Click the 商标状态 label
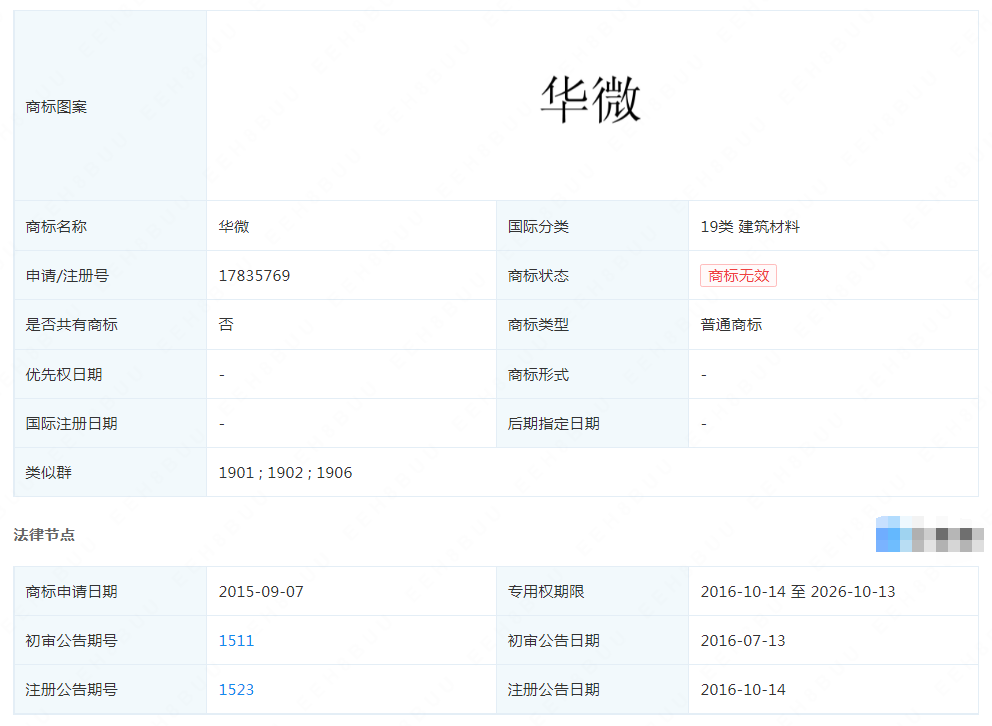 coord(538,276)
